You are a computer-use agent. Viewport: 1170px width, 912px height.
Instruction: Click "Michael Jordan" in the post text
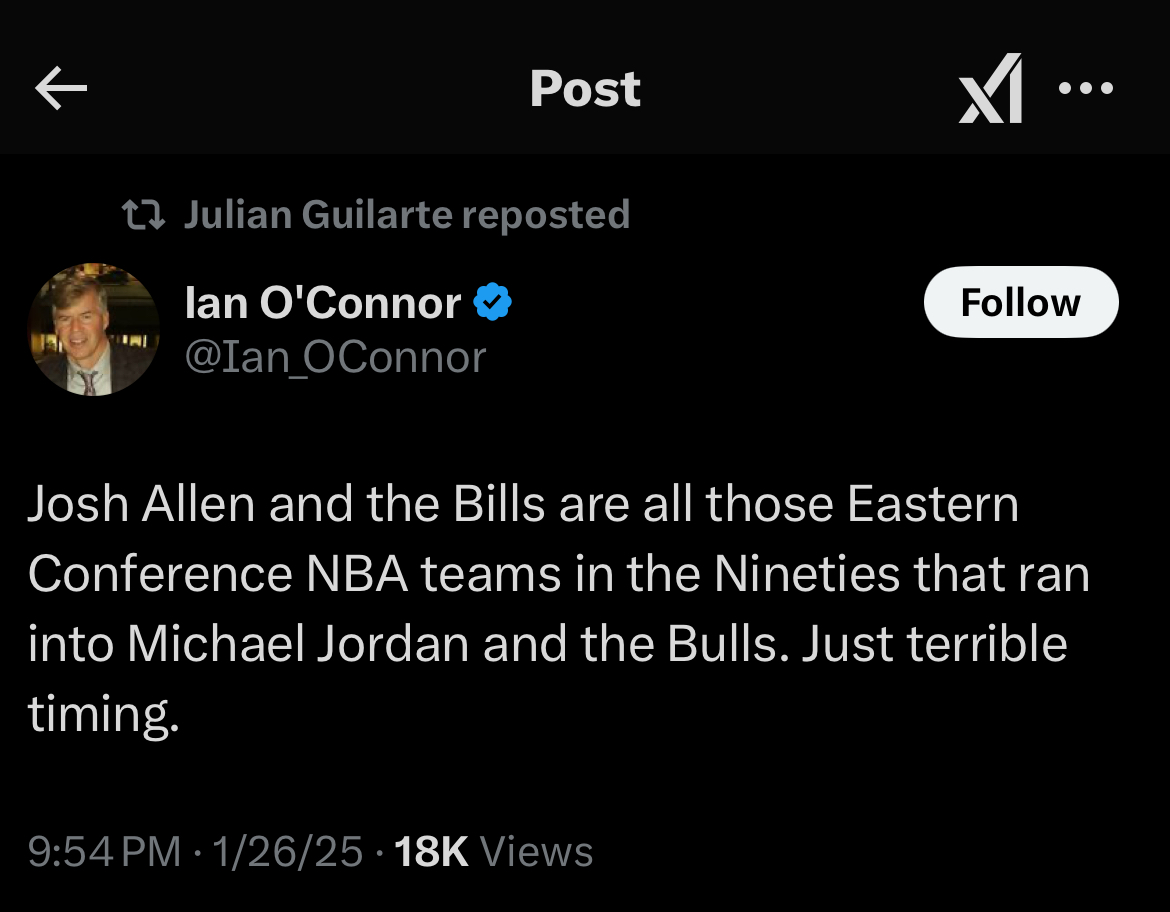click(x=298, y=644)
